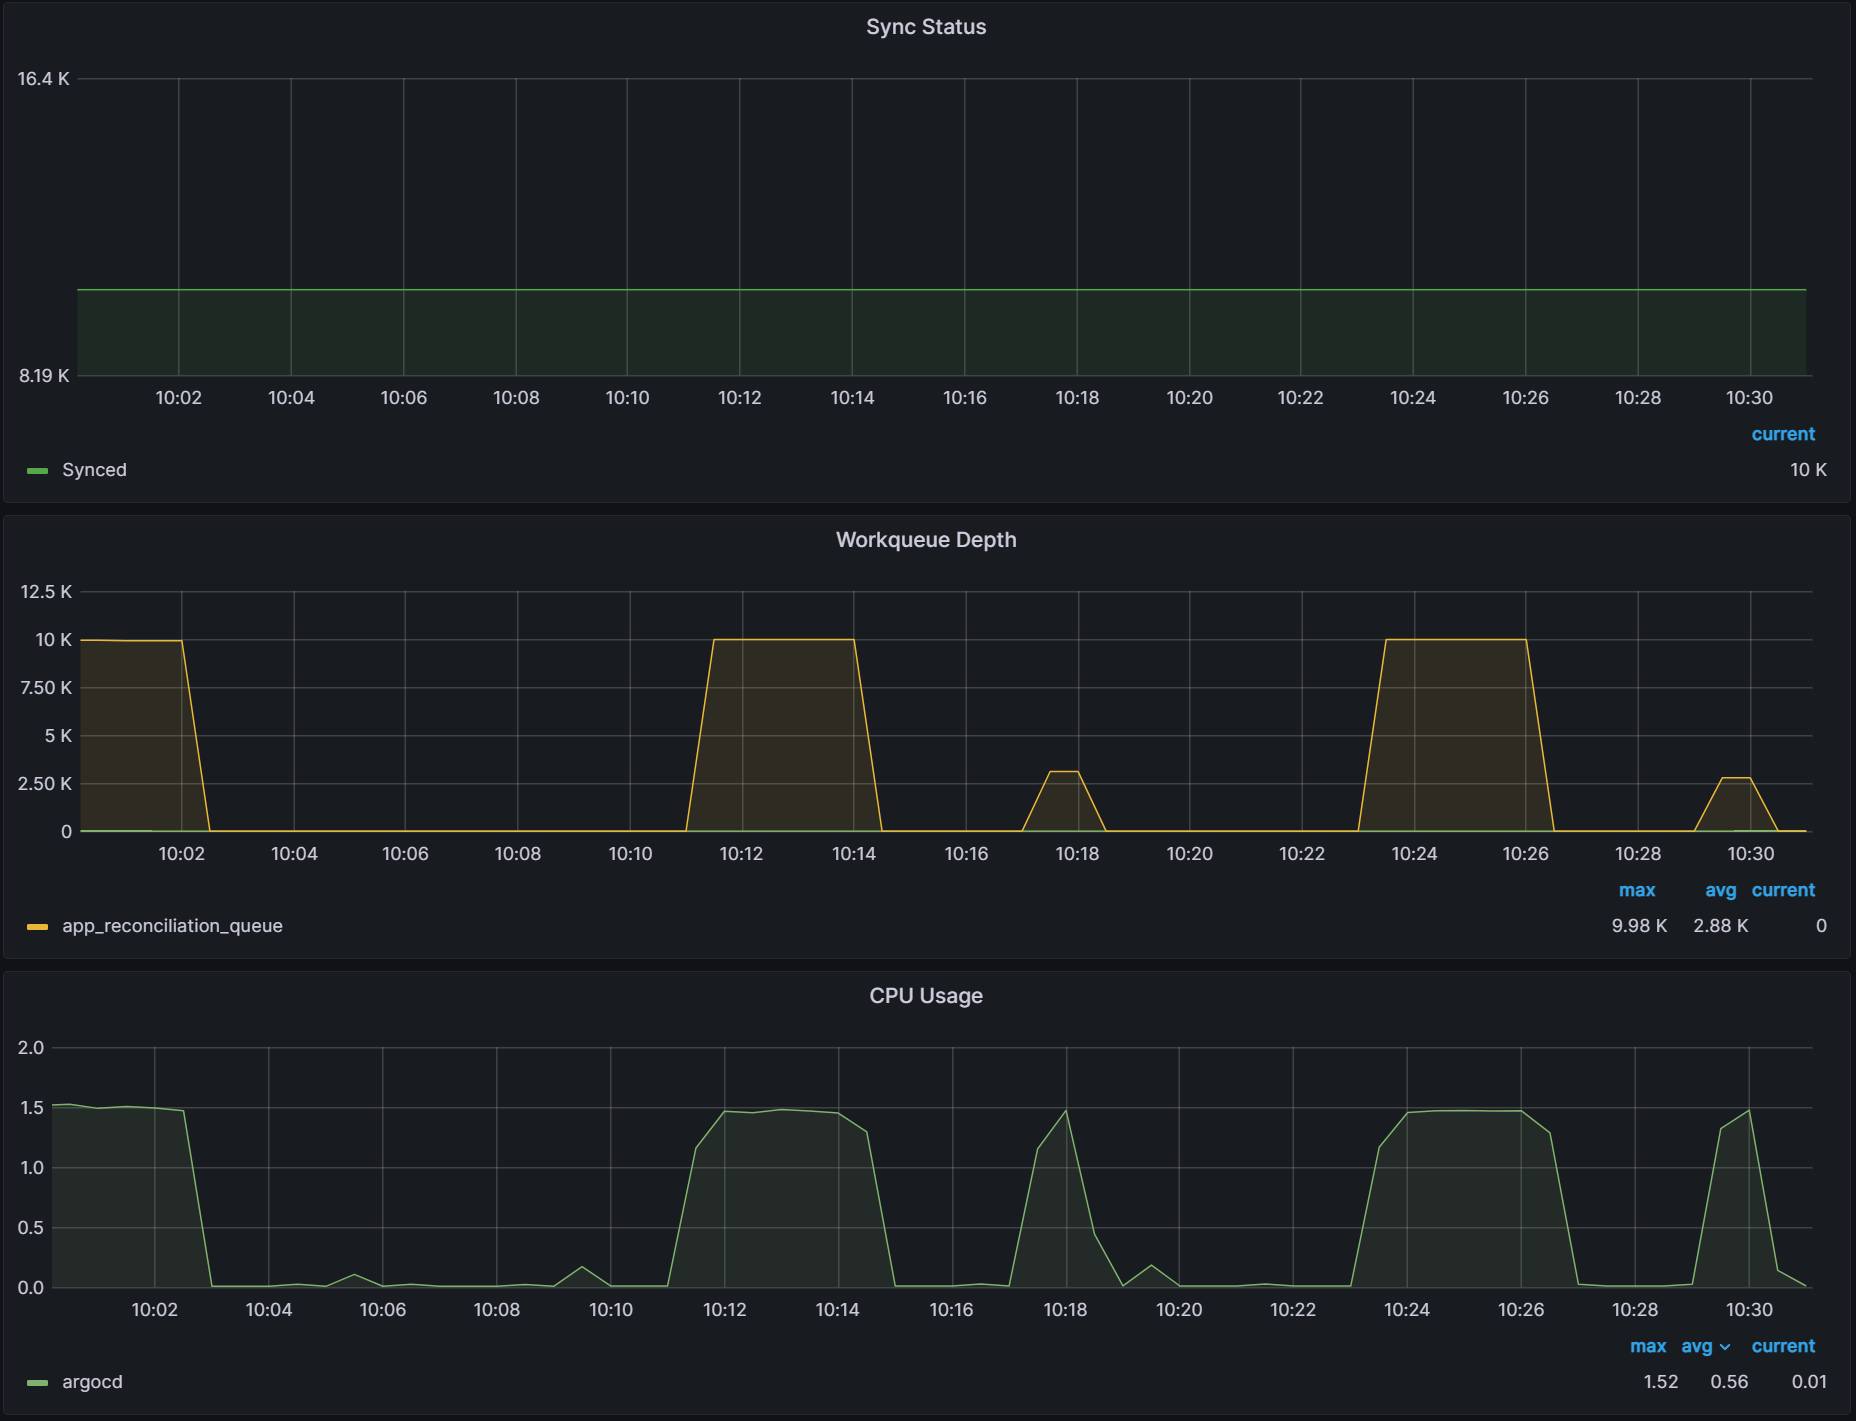The height and width of the screenshot is (1421, 1856).
Task: Click the 10:18 time label in Workqueue Depth
Action: [1077, 854]
